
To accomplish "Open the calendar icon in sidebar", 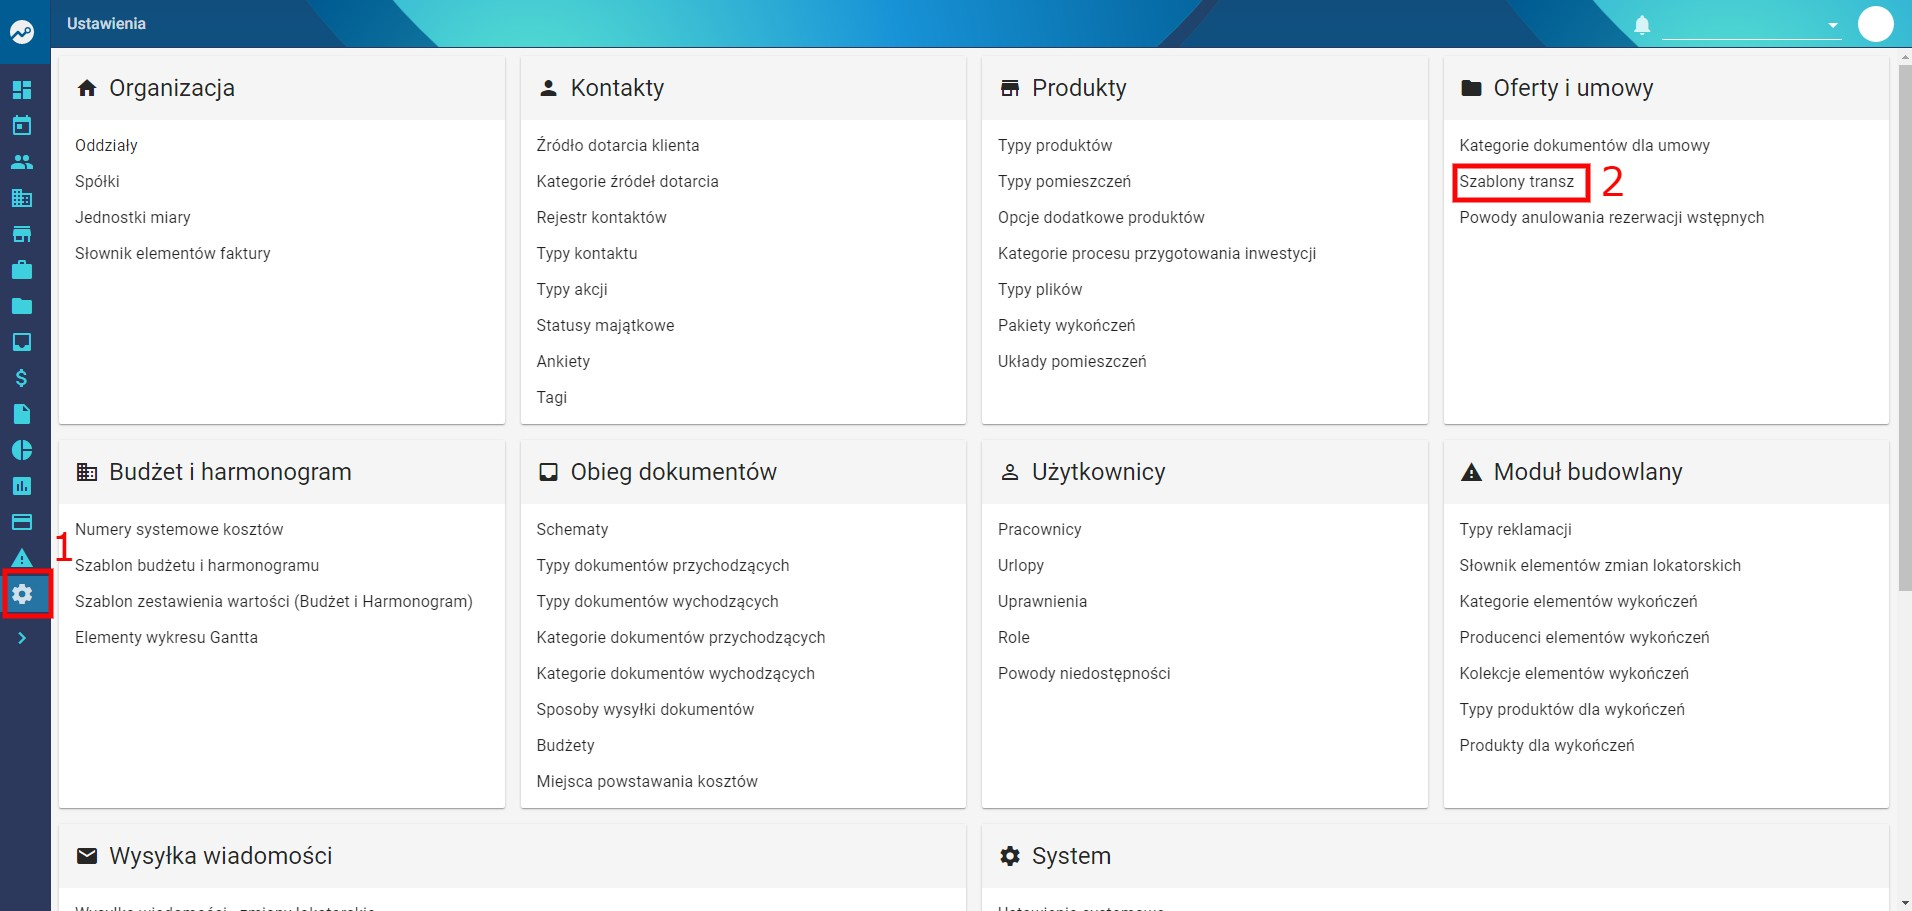I will point(22,126).
